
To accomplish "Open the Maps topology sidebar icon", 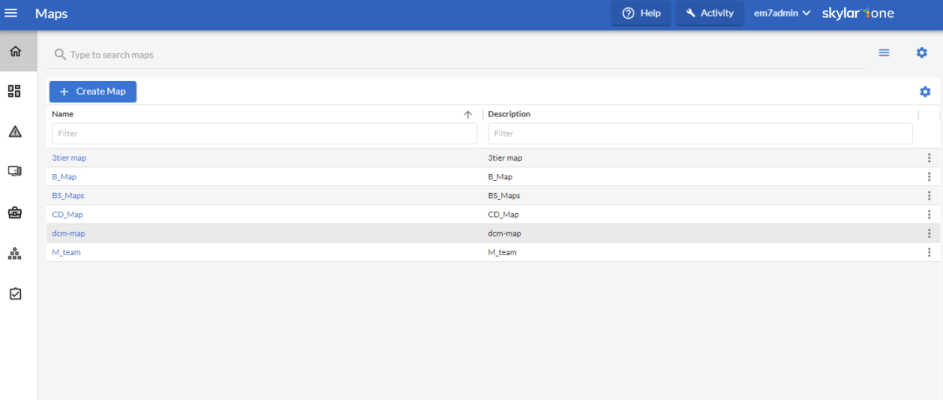I will tap(15, 253).
